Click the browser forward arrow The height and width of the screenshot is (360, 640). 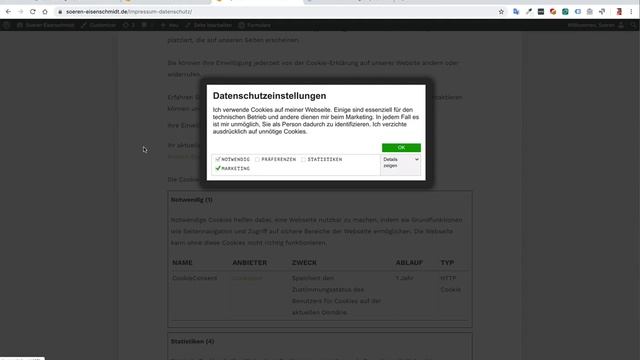coord(20,12)
